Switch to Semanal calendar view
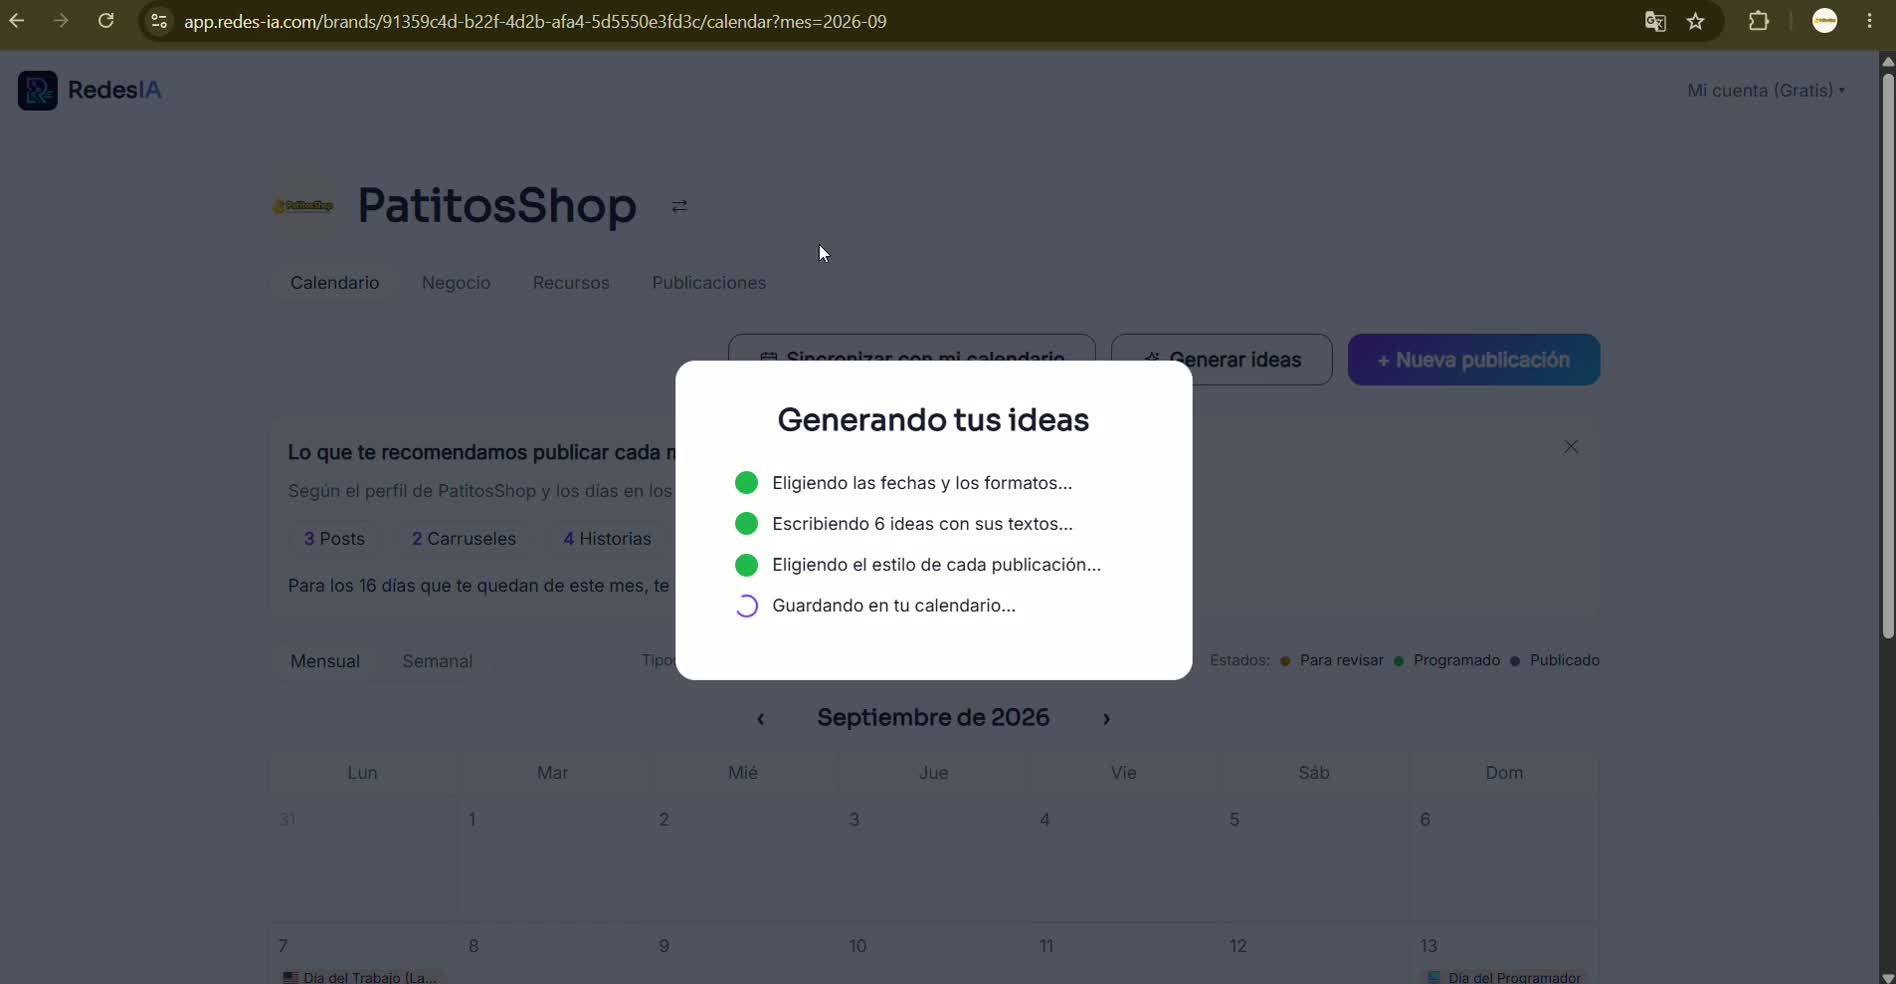The height and width of the screenshot is (984, 1896). [437, 661]
